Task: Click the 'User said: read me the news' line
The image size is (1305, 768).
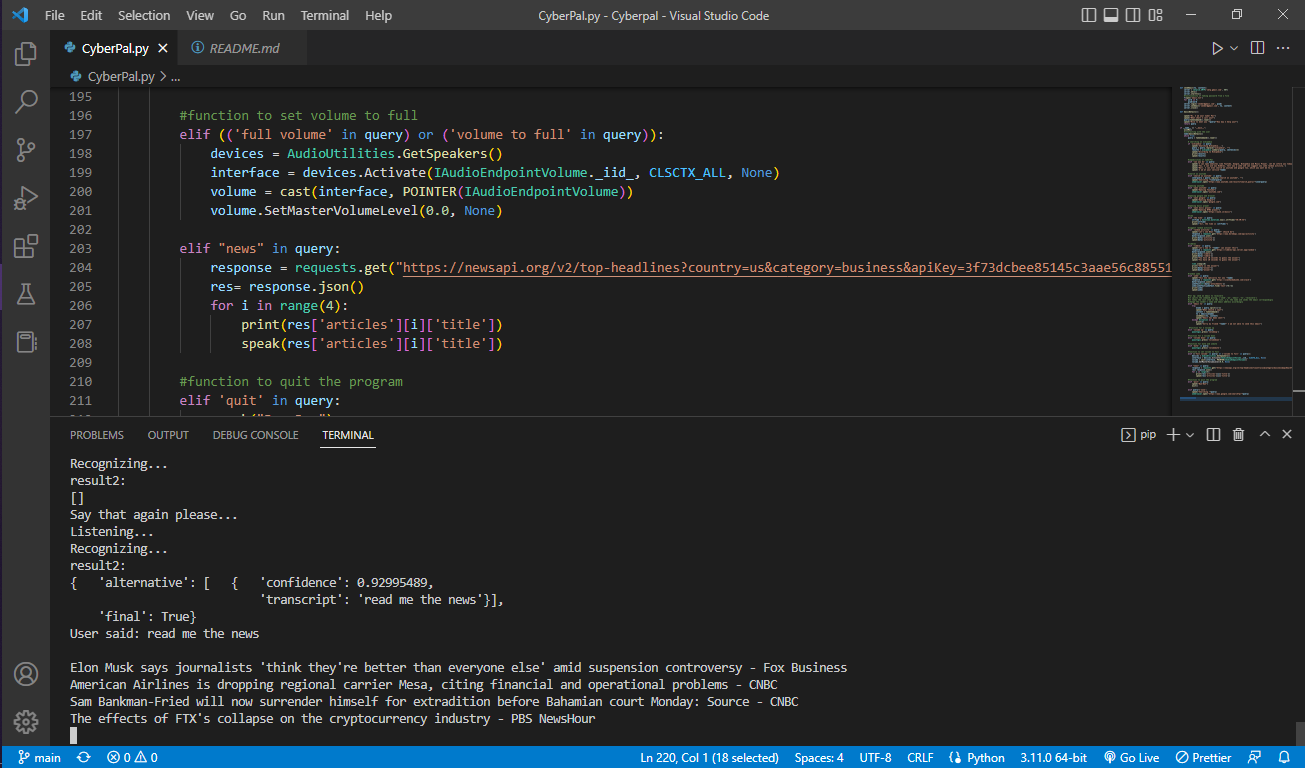Action: [x=164, y=634]
